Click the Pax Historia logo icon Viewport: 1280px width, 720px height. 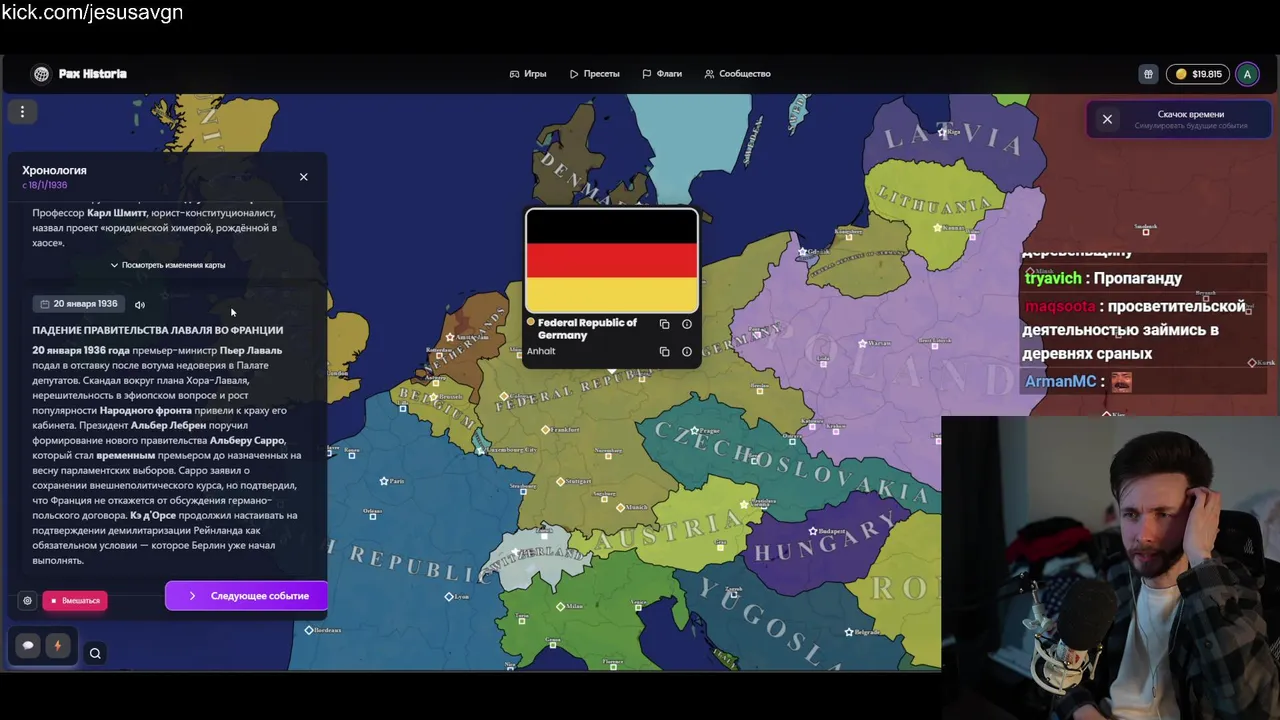[x=41, y=74]
